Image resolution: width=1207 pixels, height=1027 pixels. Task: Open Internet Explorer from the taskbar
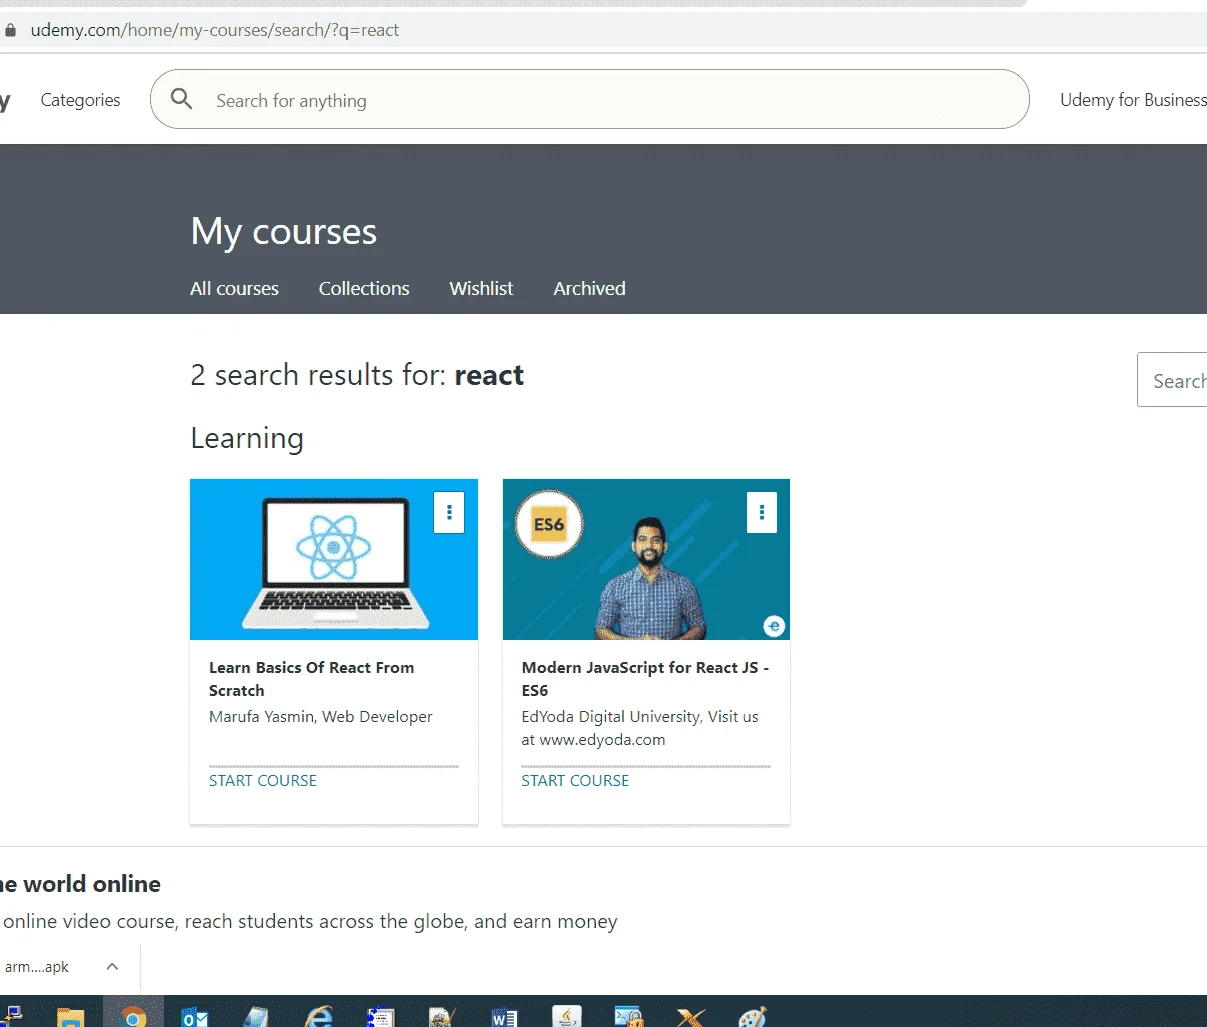tap(318, 1016)
